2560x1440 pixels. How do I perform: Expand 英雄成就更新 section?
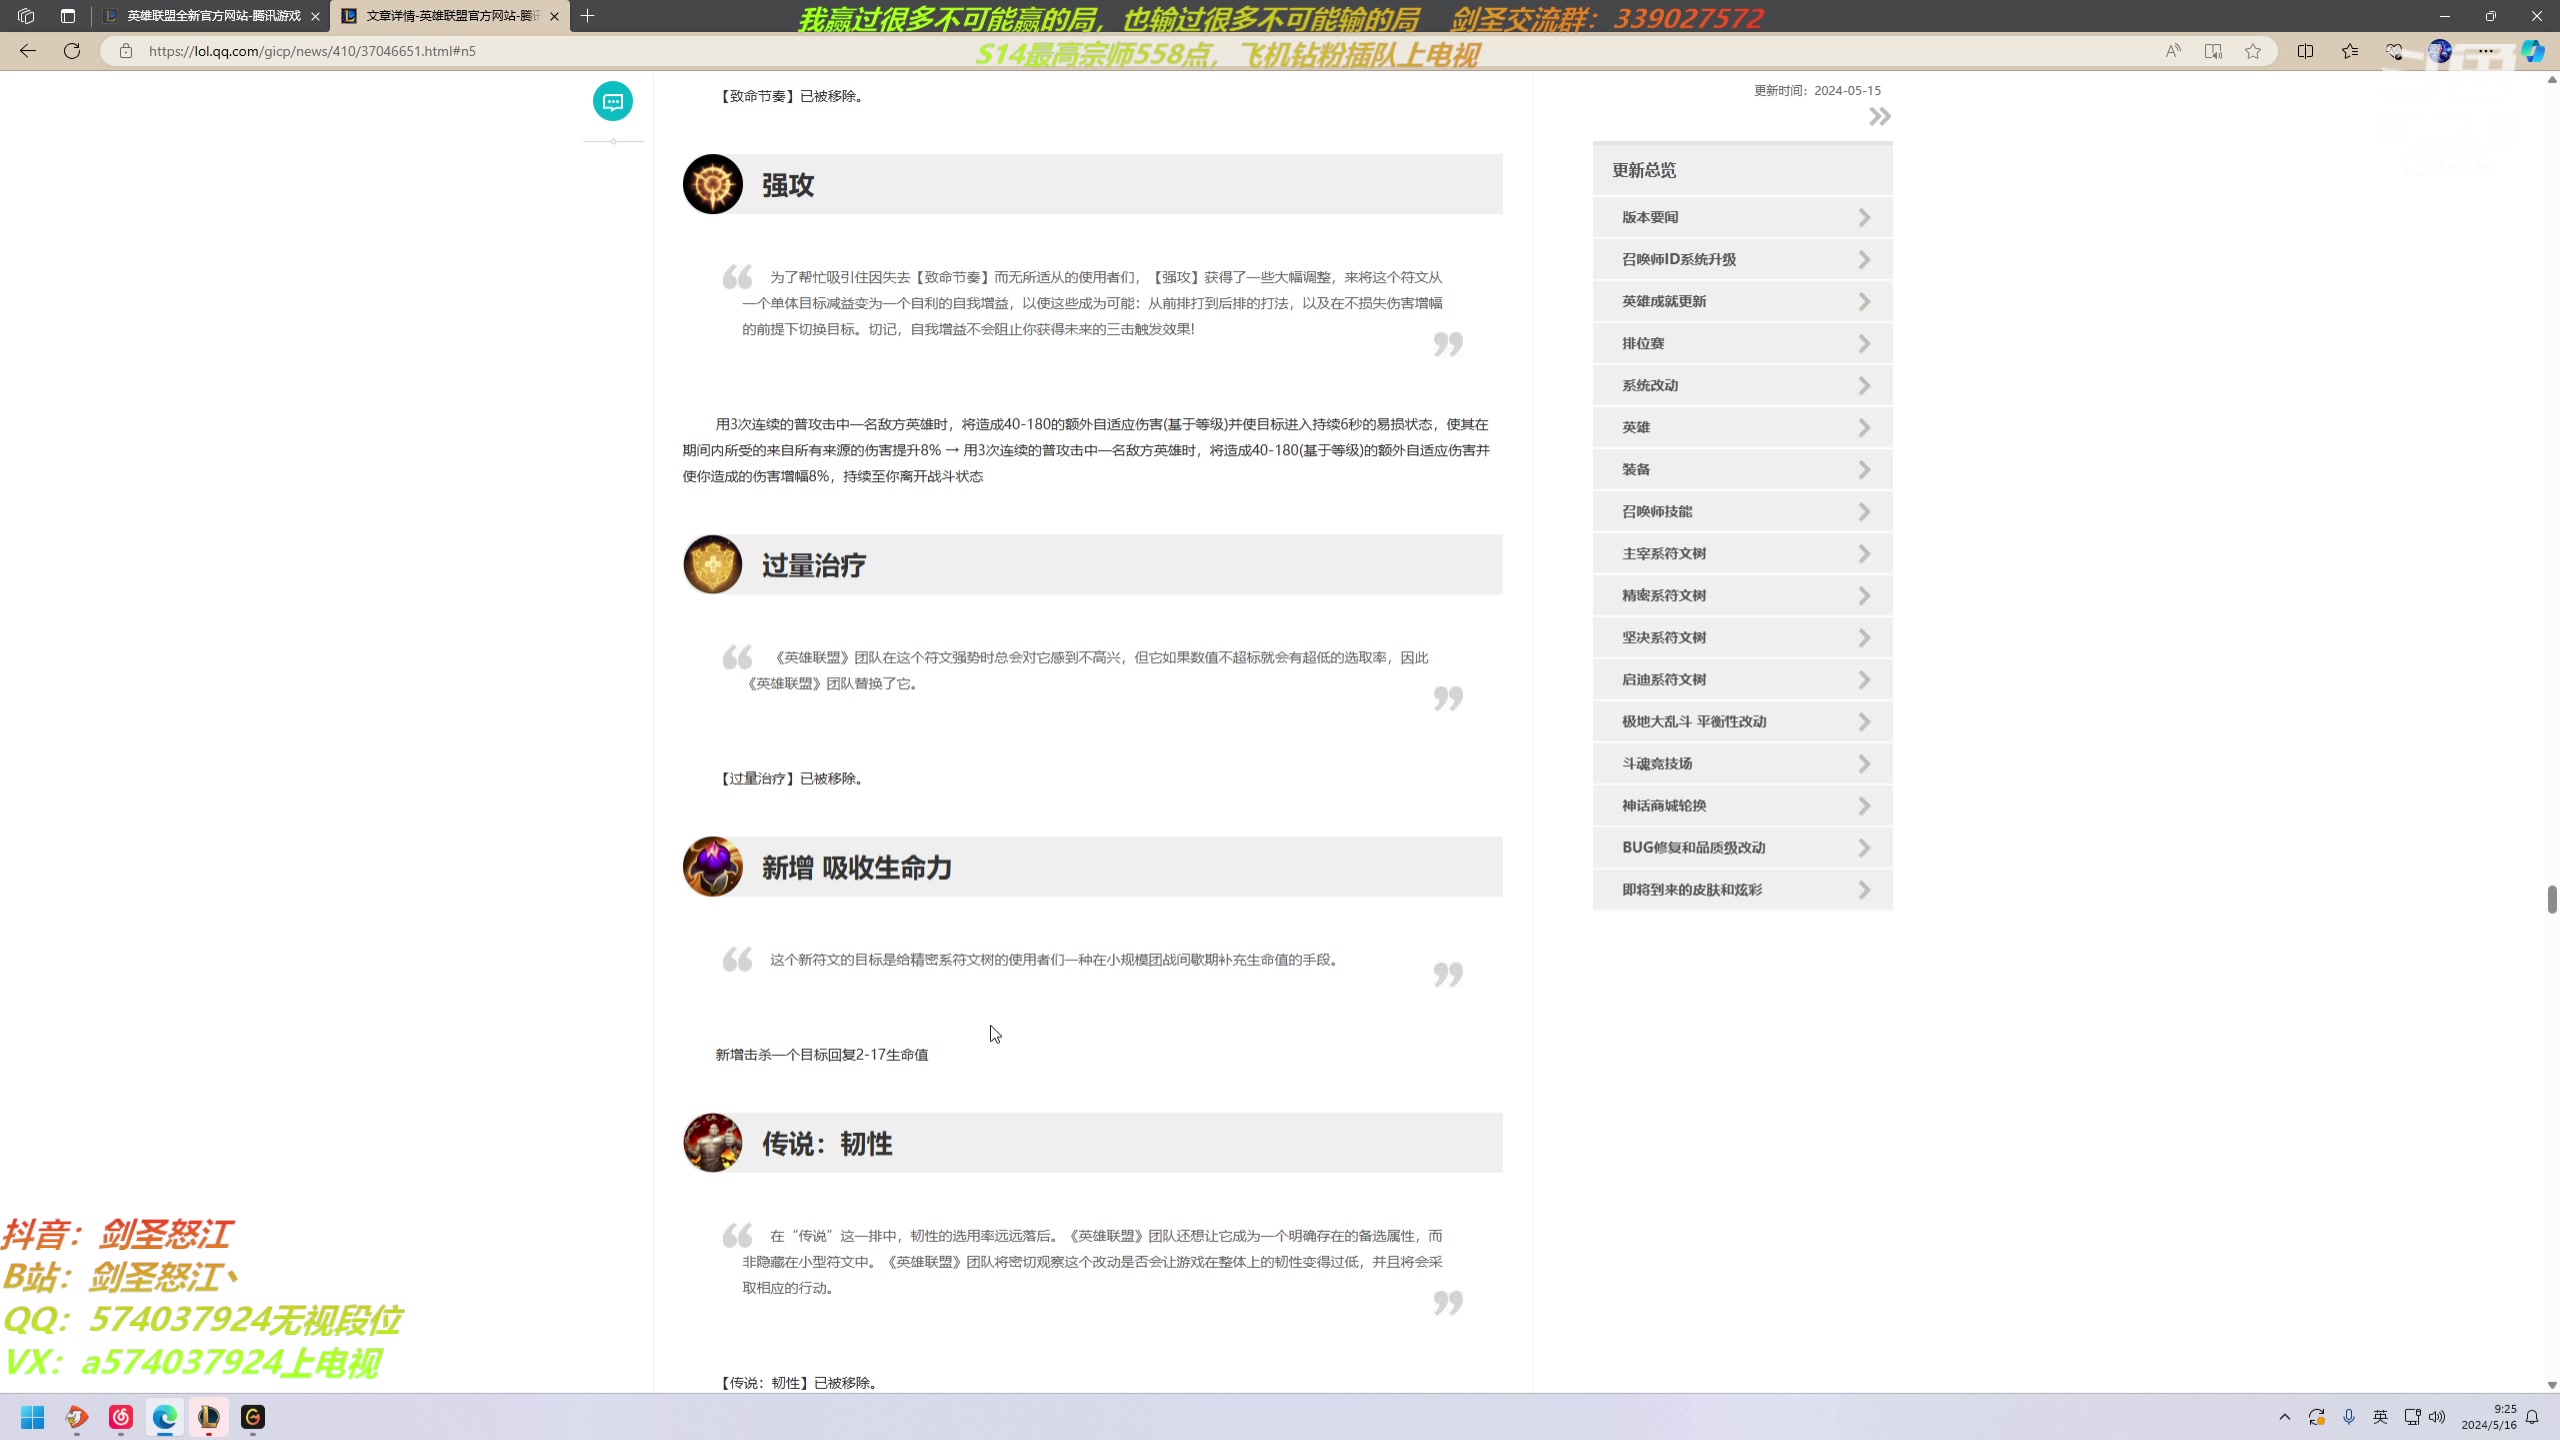tap(1742, 301)
